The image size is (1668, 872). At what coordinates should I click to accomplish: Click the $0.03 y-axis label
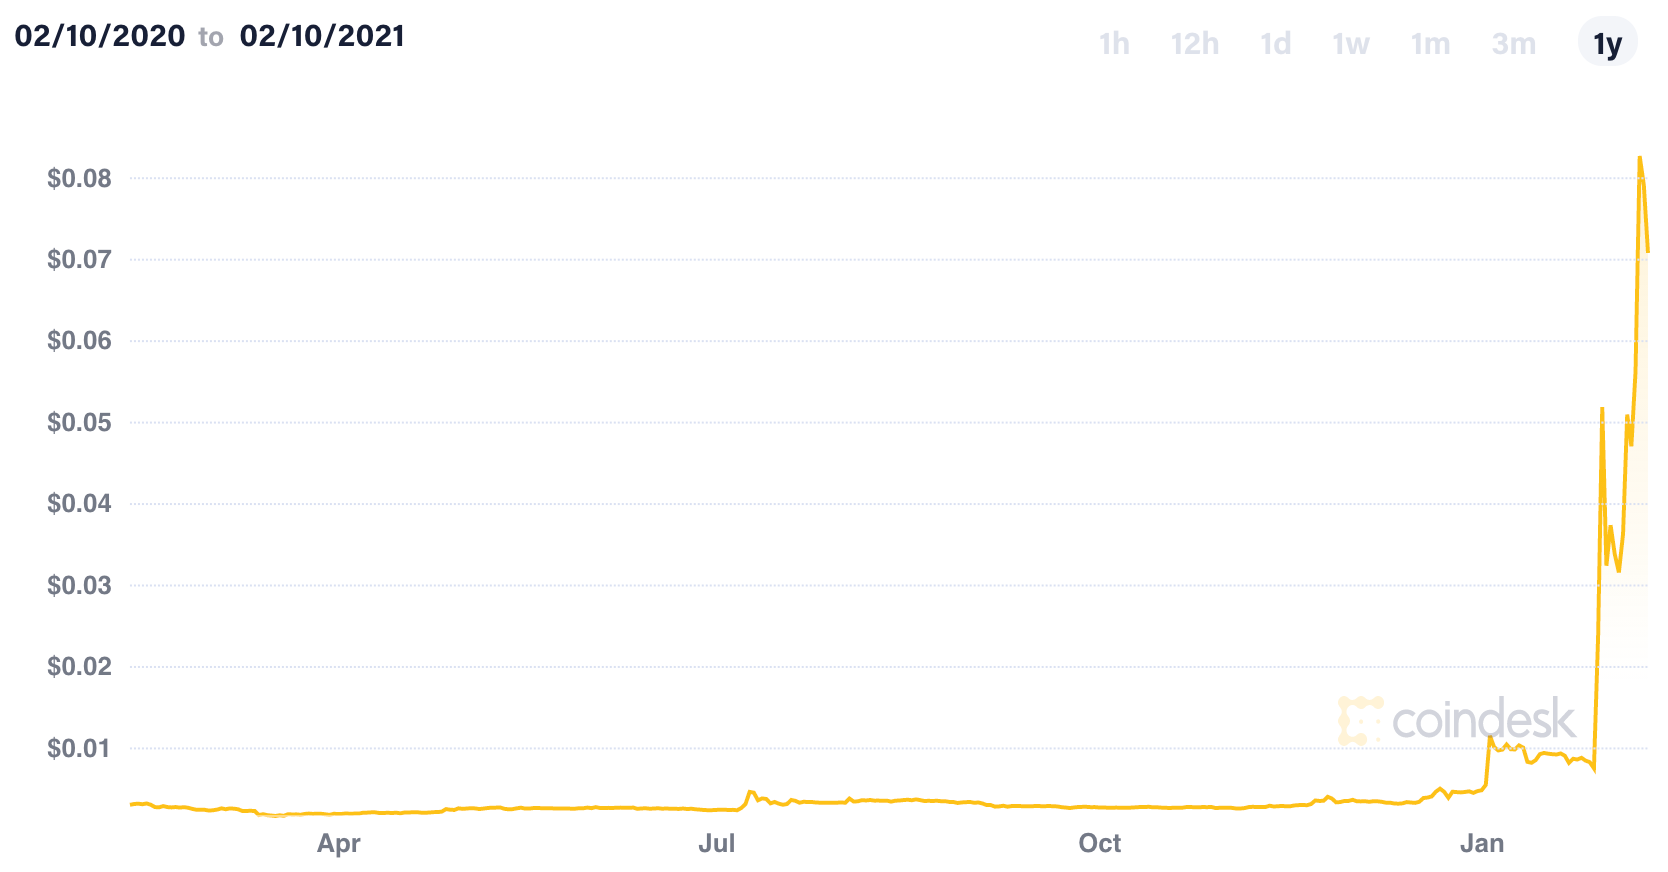[79, 585]
